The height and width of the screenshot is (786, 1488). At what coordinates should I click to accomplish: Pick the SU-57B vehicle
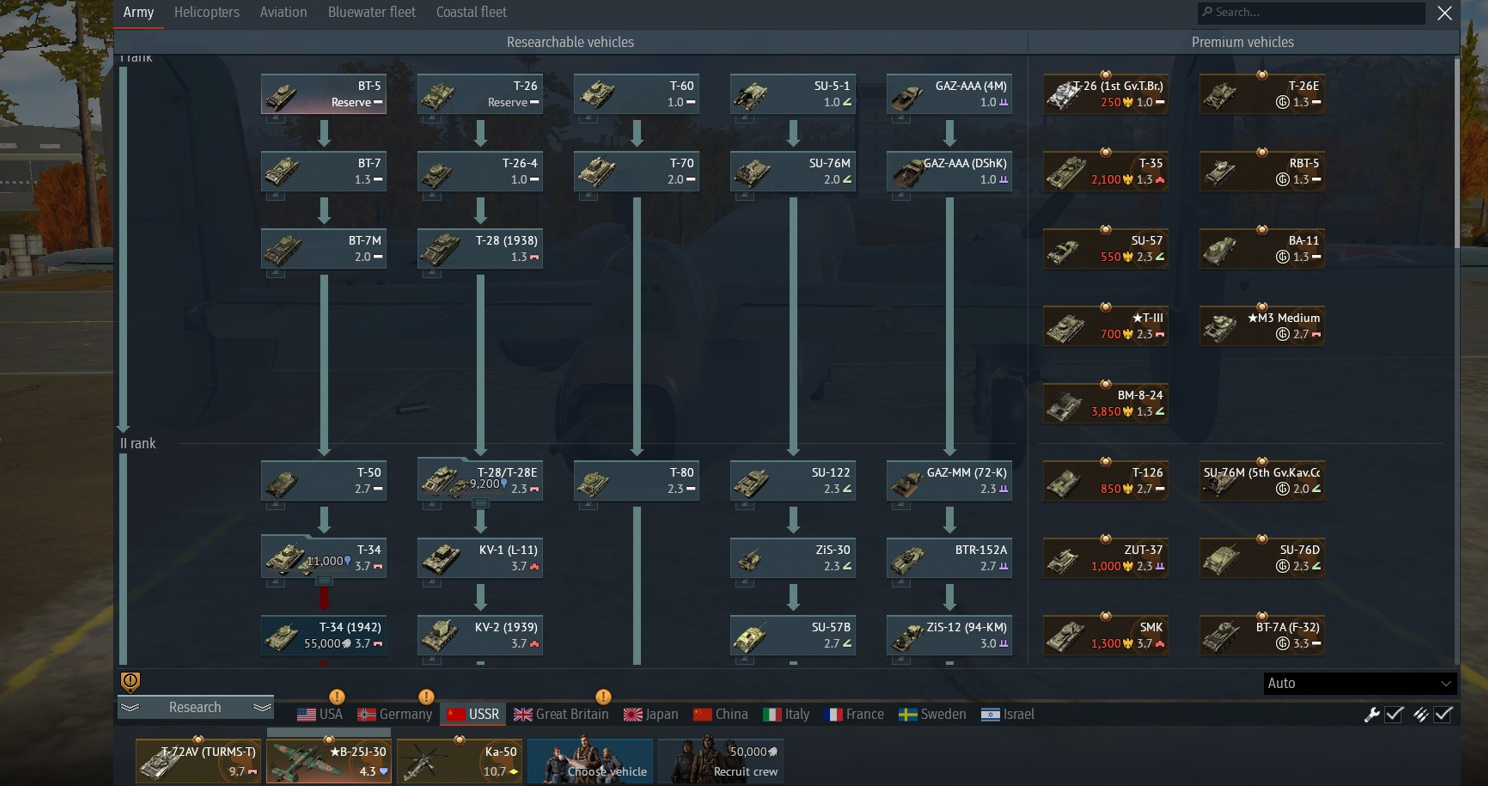(x=793, y=635)
